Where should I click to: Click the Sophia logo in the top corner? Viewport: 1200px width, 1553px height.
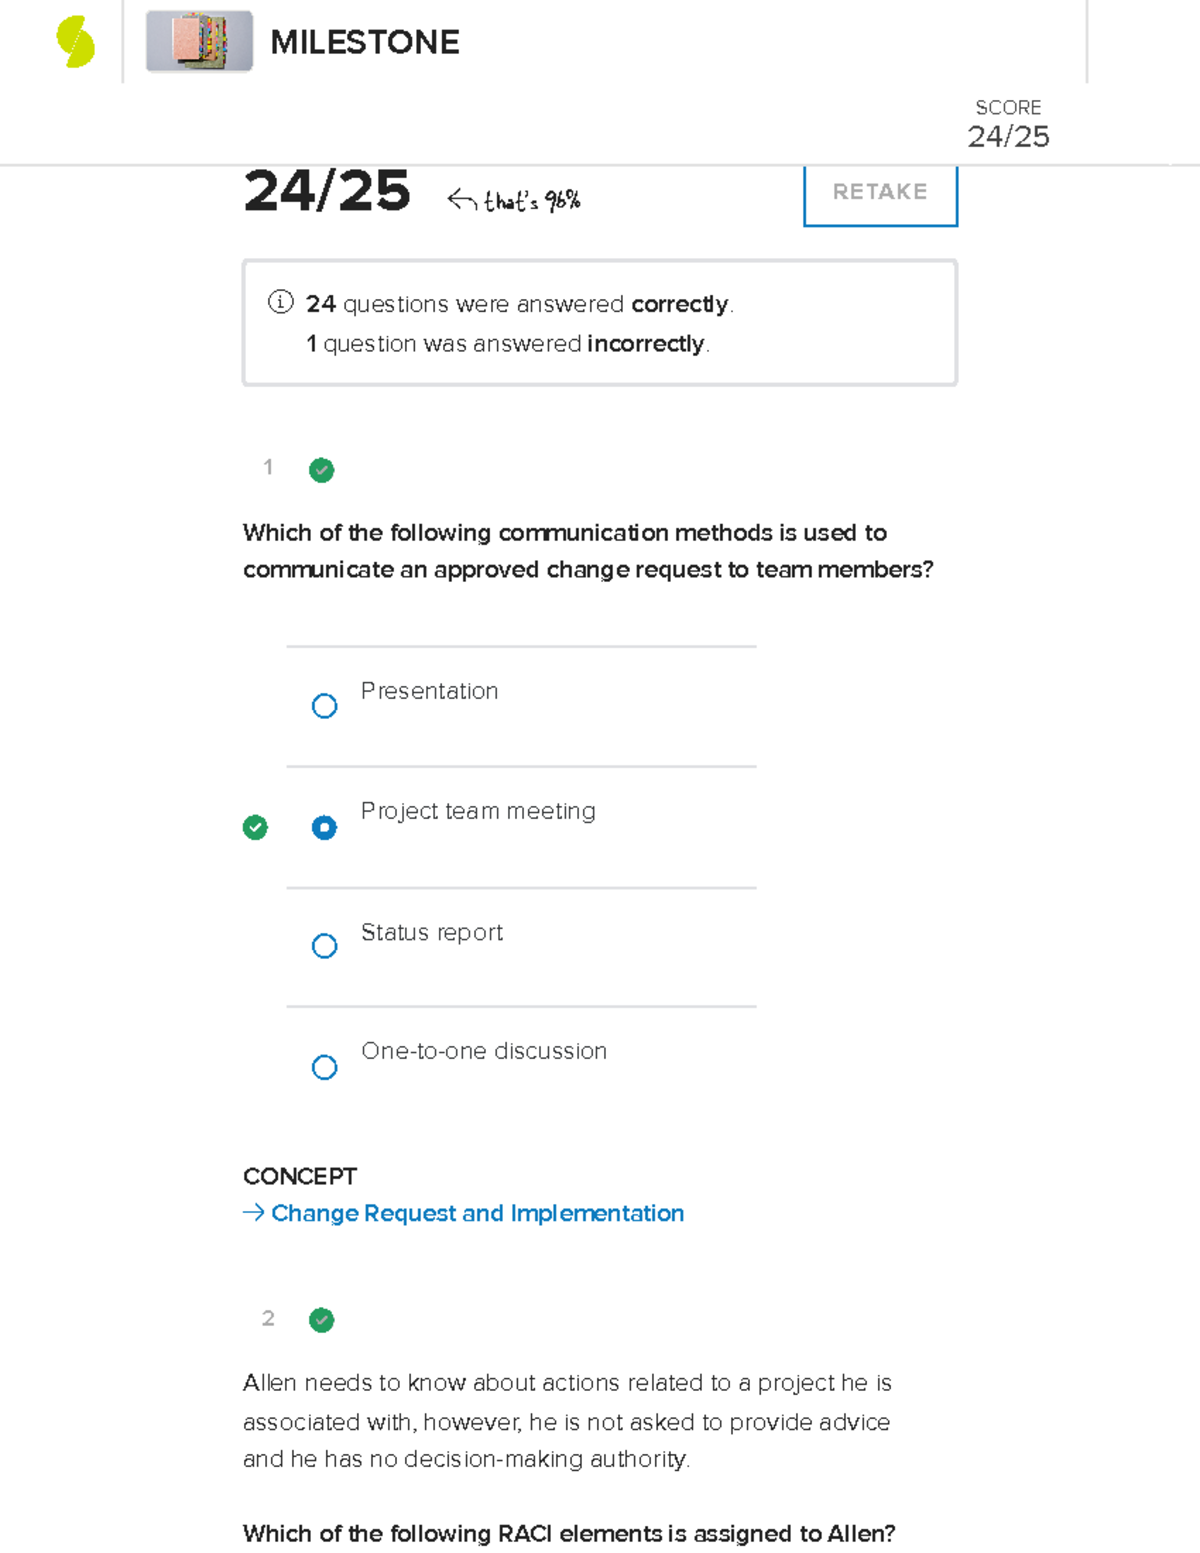pos(75,41)
